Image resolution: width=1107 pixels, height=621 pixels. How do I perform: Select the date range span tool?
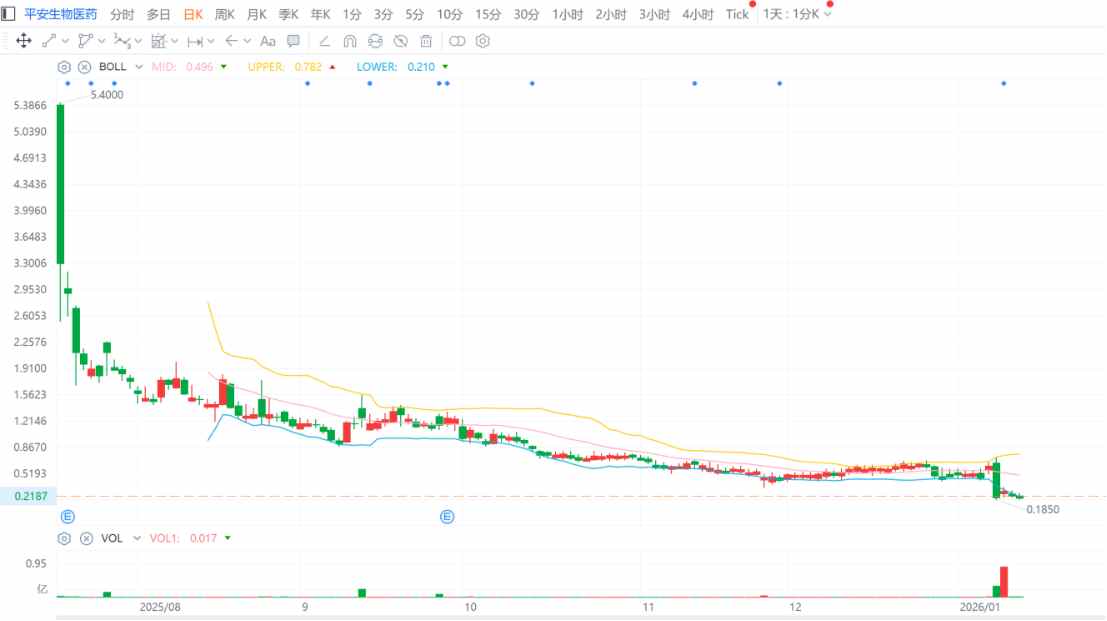click(195, 41)
